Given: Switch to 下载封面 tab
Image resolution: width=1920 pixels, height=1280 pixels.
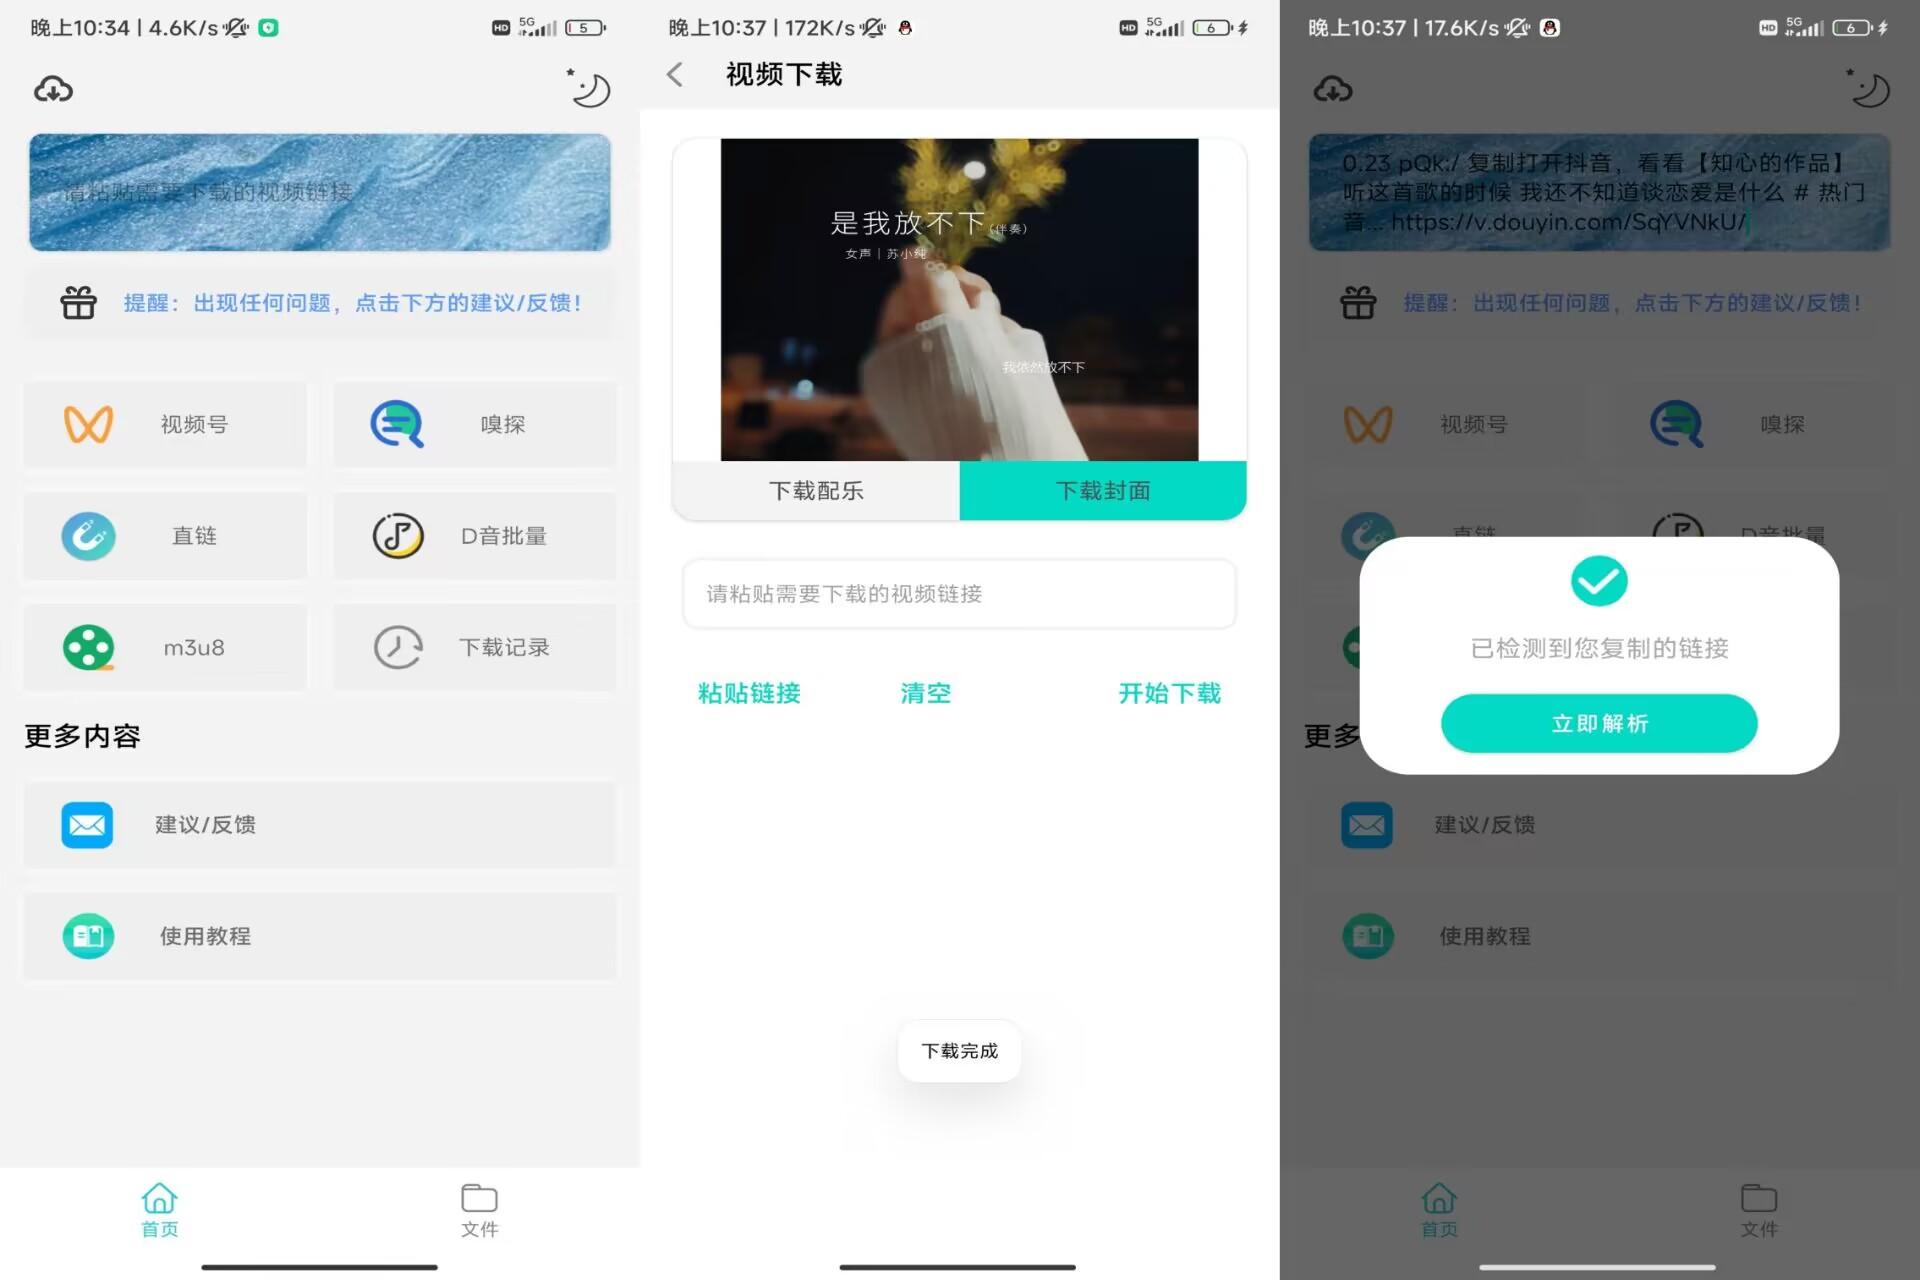Looking at the screenshot, I should (x=1101, y=490).
